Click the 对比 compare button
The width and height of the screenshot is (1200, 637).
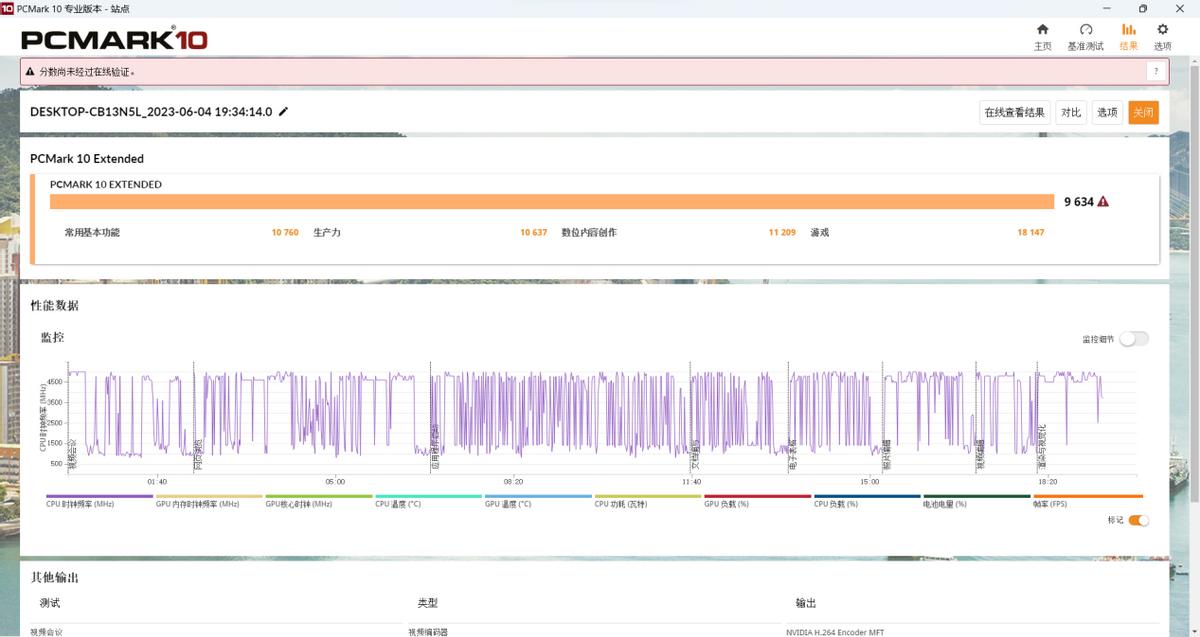[1071, 113]
